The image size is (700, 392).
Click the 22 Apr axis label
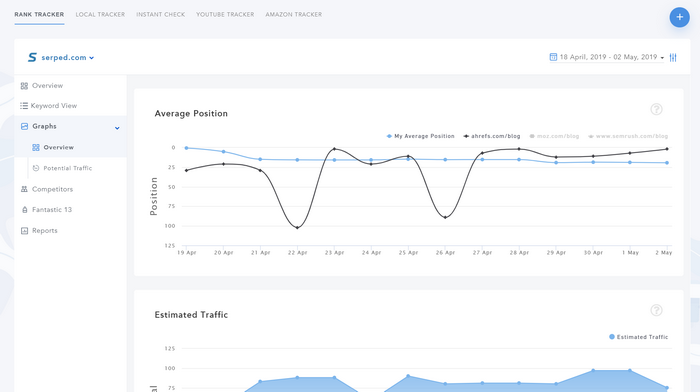297,253
